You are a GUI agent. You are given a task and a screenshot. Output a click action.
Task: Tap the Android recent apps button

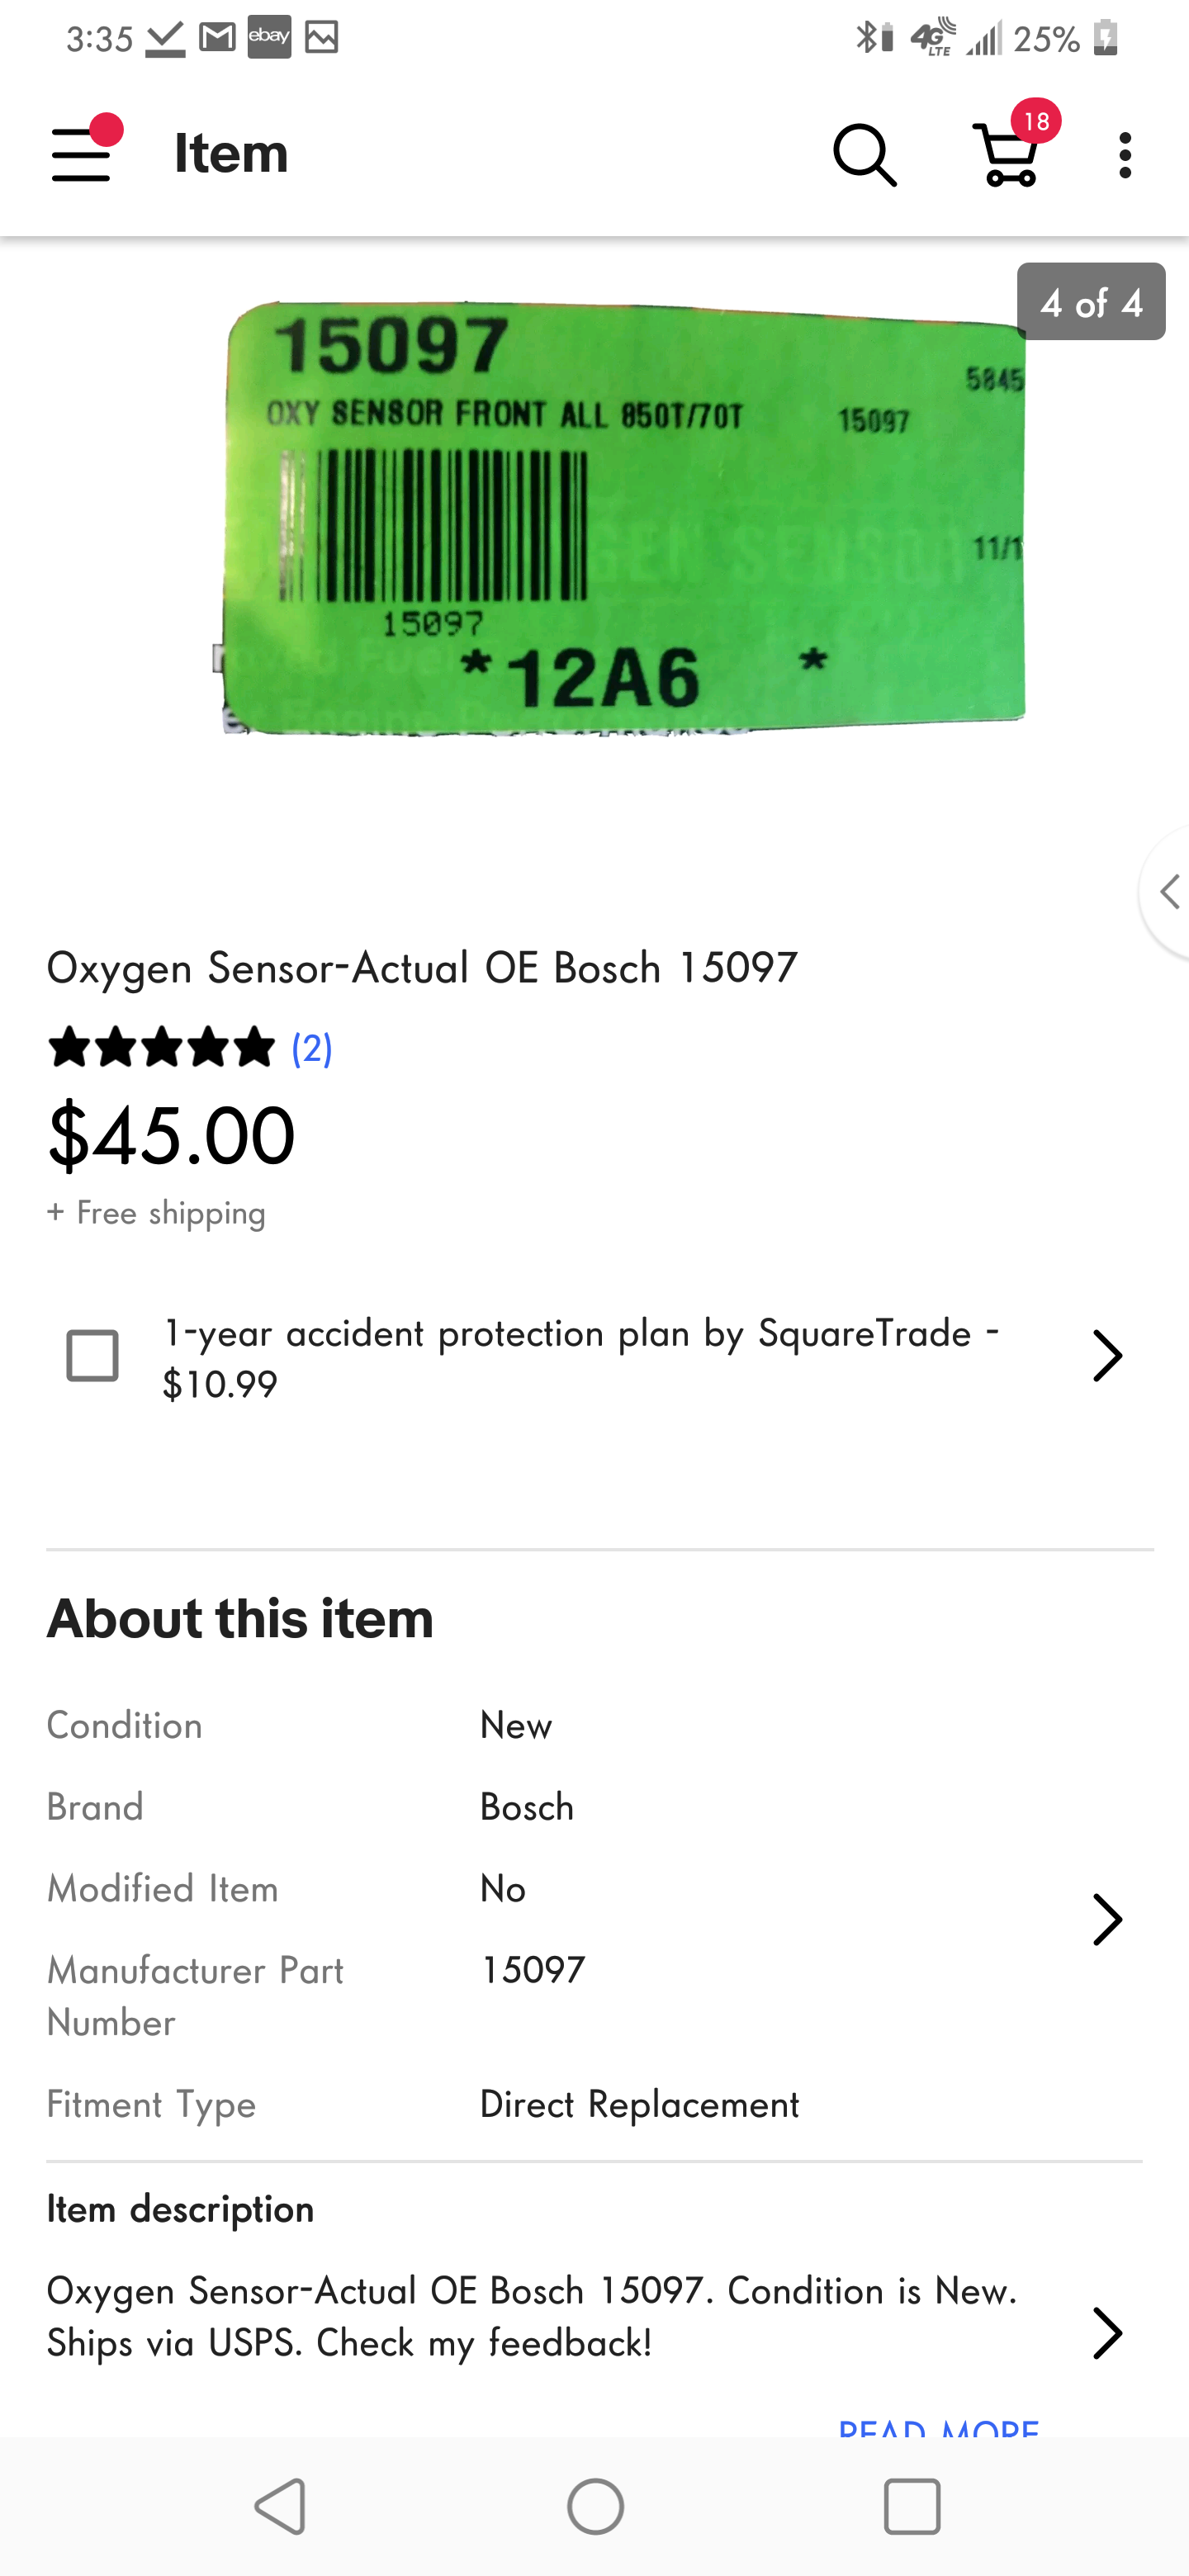coord(911,2506)
